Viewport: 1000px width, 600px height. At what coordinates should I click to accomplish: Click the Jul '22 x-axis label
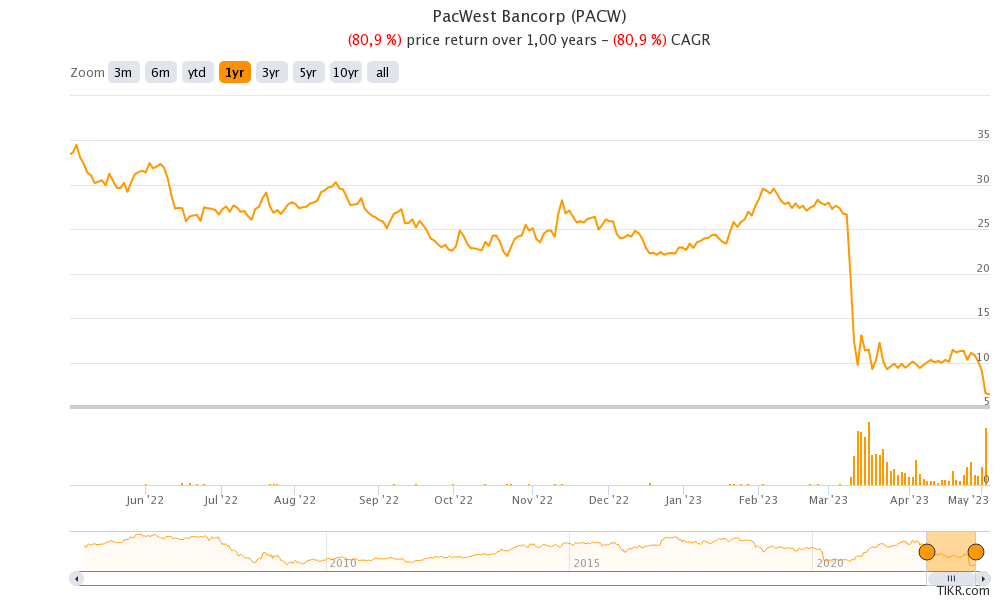click(221, 500)
